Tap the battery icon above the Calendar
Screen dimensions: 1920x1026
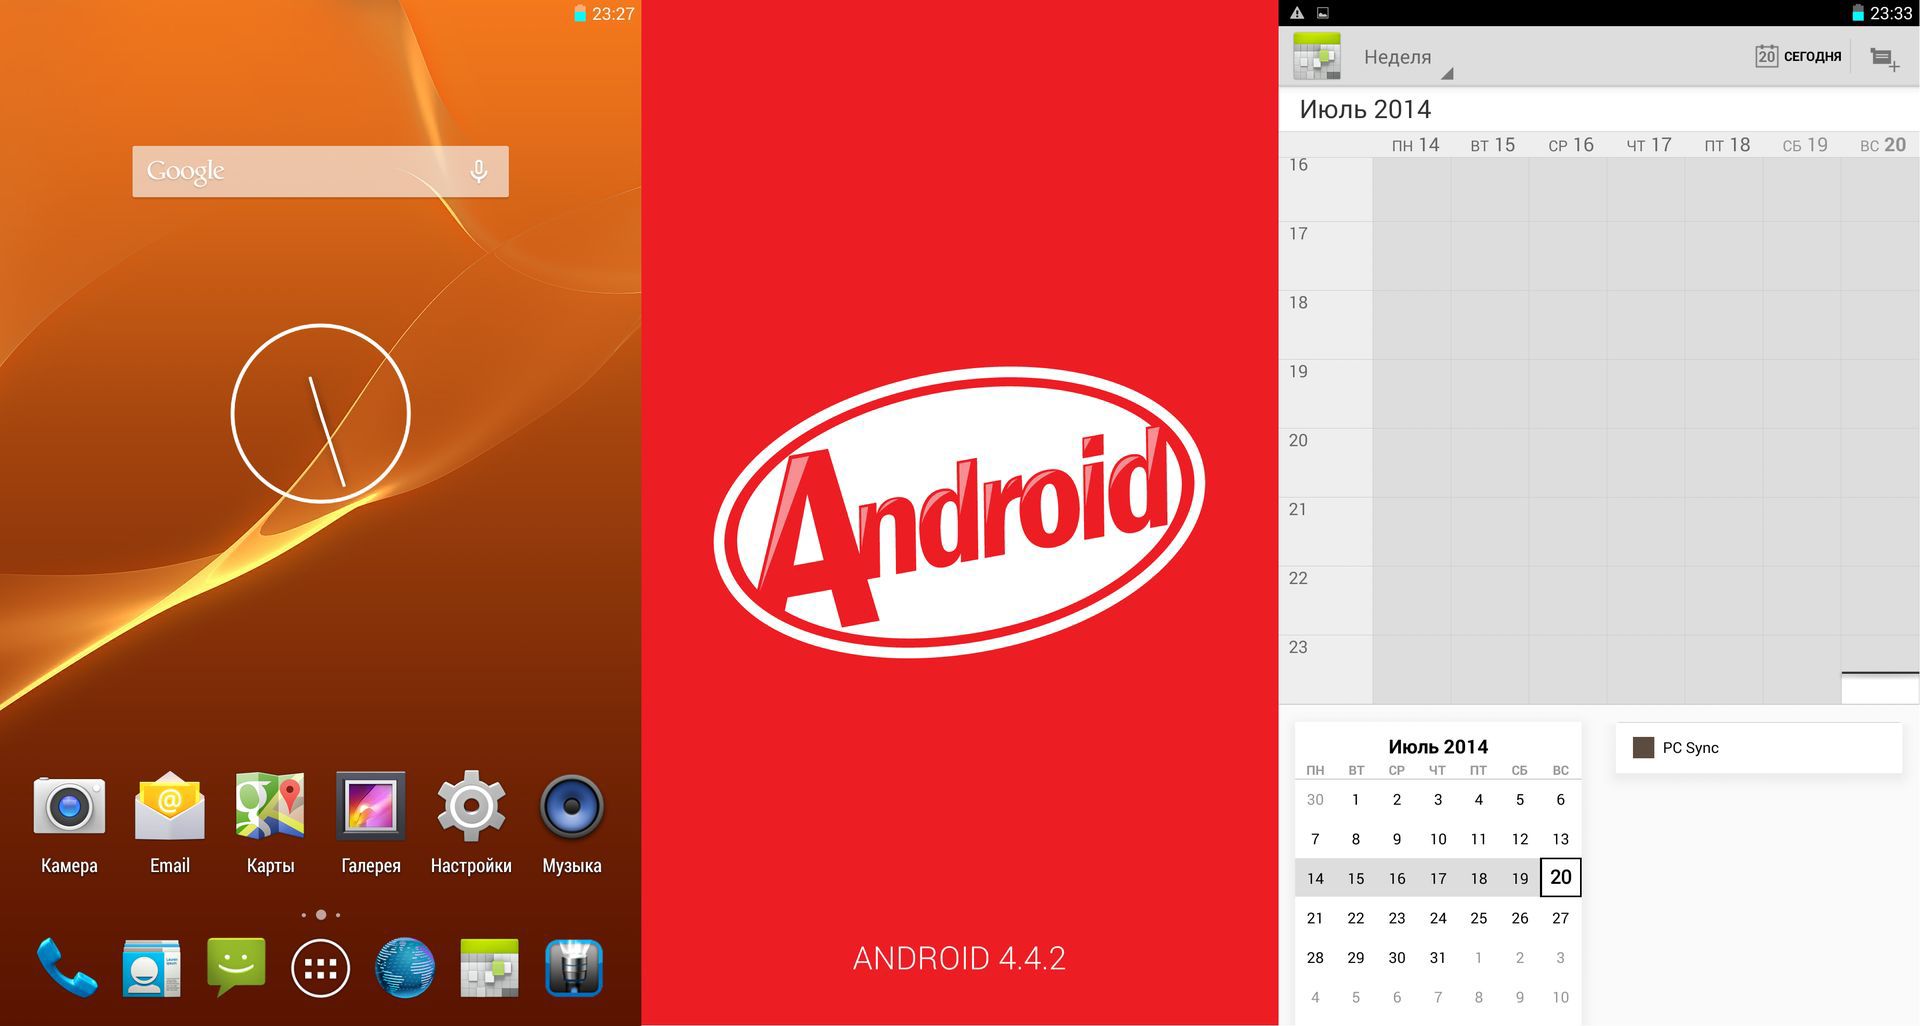1857,14
